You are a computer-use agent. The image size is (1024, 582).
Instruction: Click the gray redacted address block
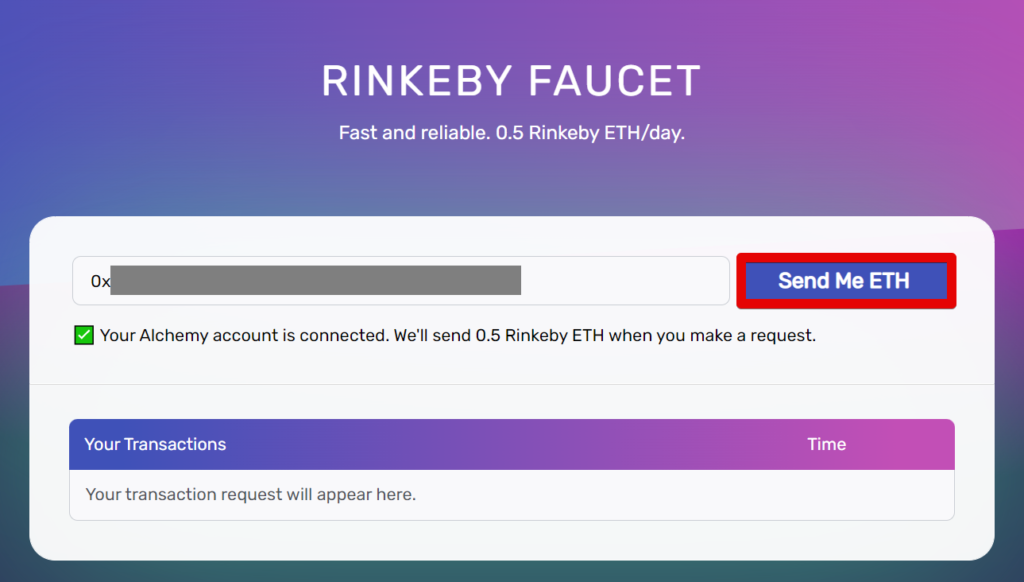pos(315,281)
